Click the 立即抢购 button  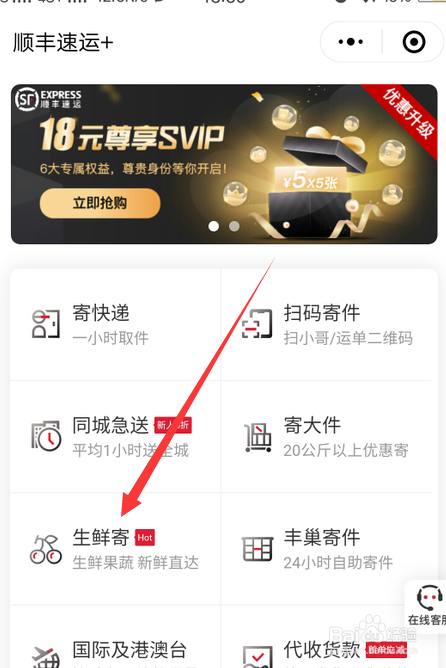click(100, 203)
